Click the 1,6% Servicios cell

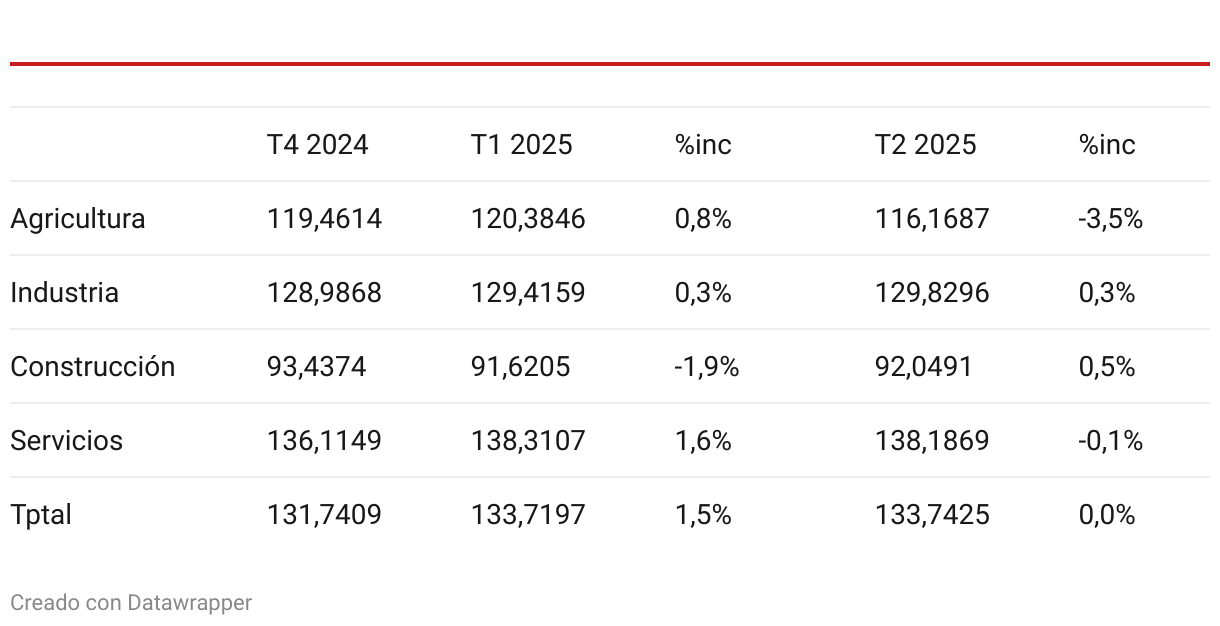click(703, 441)
